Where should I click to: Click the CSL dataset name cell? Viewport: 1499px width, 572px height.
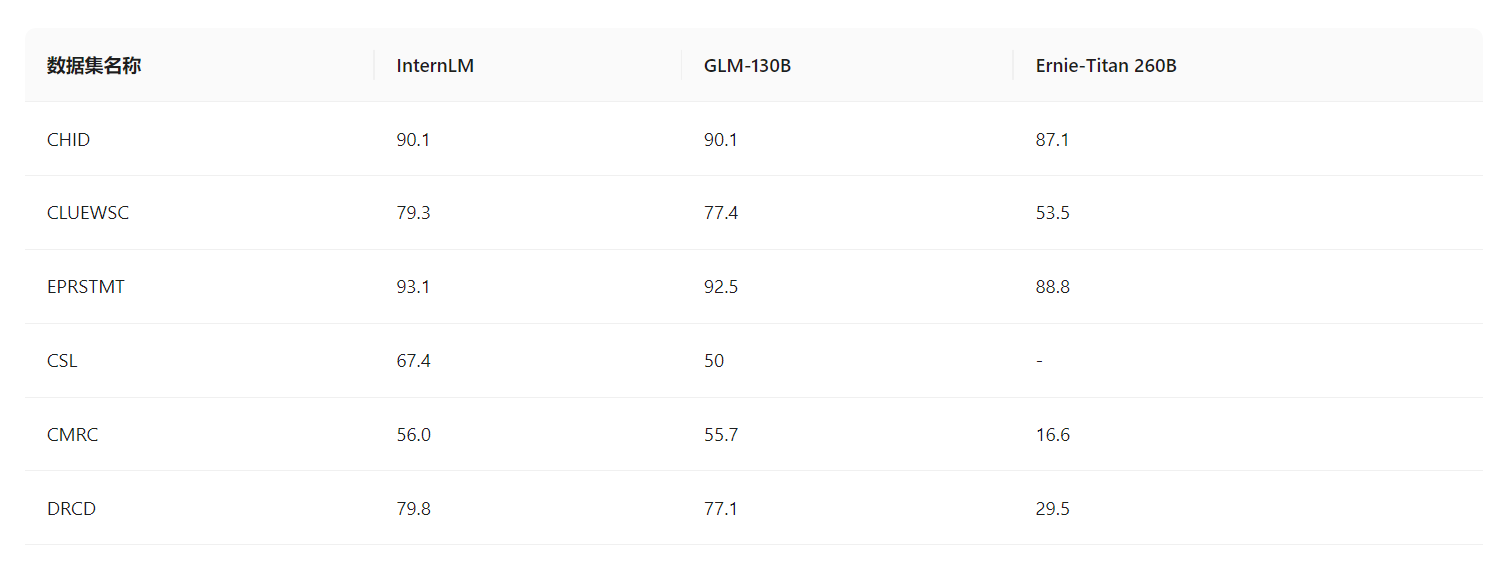point(62,361)
